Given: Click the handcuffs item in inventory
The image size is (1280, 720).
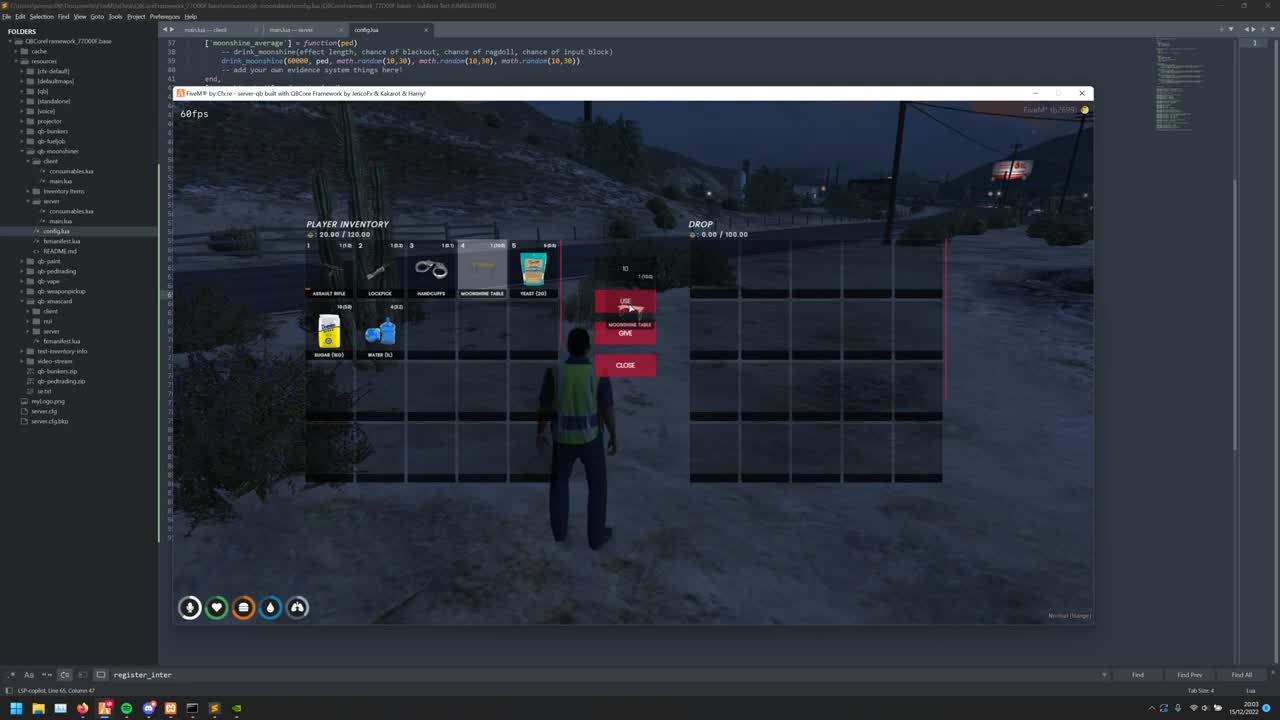Looking at the screenshot, I should pos(431,271).
